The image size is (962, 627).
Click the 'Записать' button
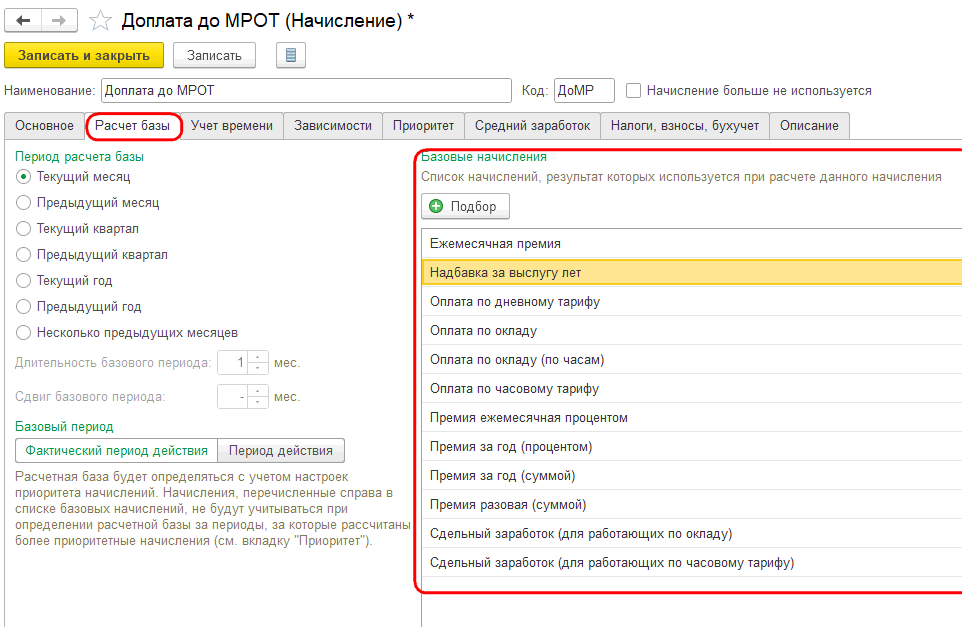(214, 55)
